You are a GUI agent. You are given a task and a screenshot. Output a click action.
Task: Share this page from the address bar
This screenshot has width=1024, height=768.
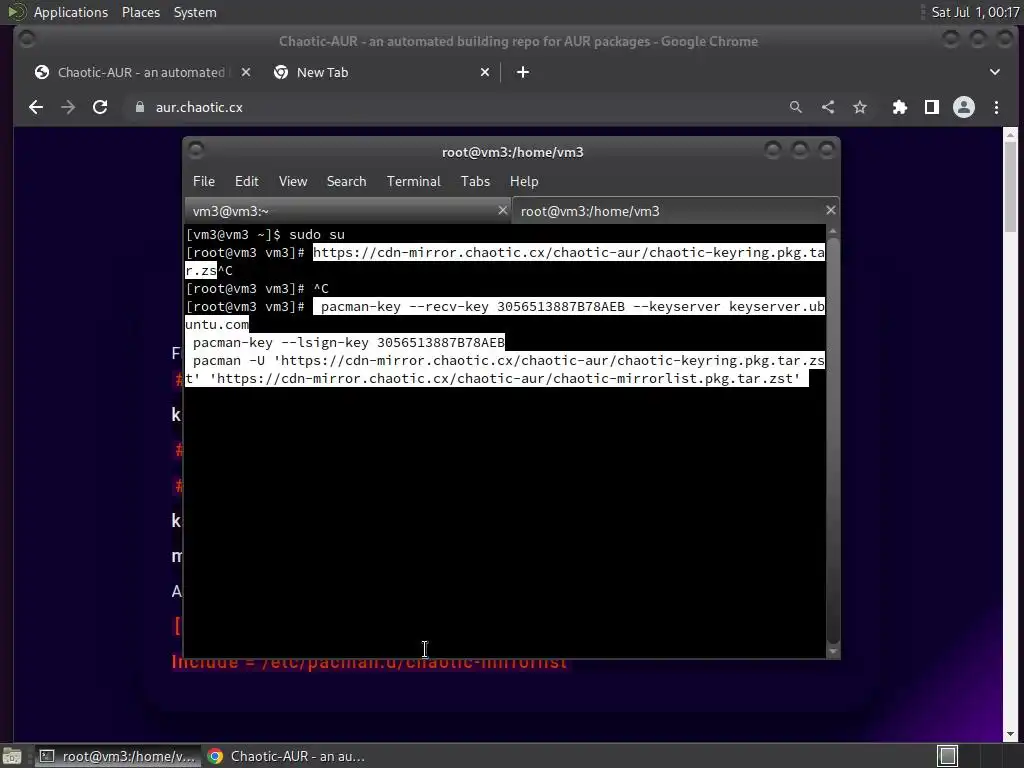828,107
